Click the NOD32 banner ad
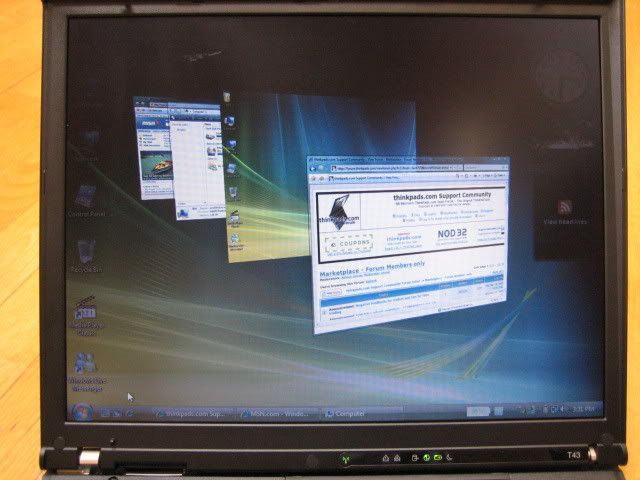 pyautogui.click(x=452, y=234)
